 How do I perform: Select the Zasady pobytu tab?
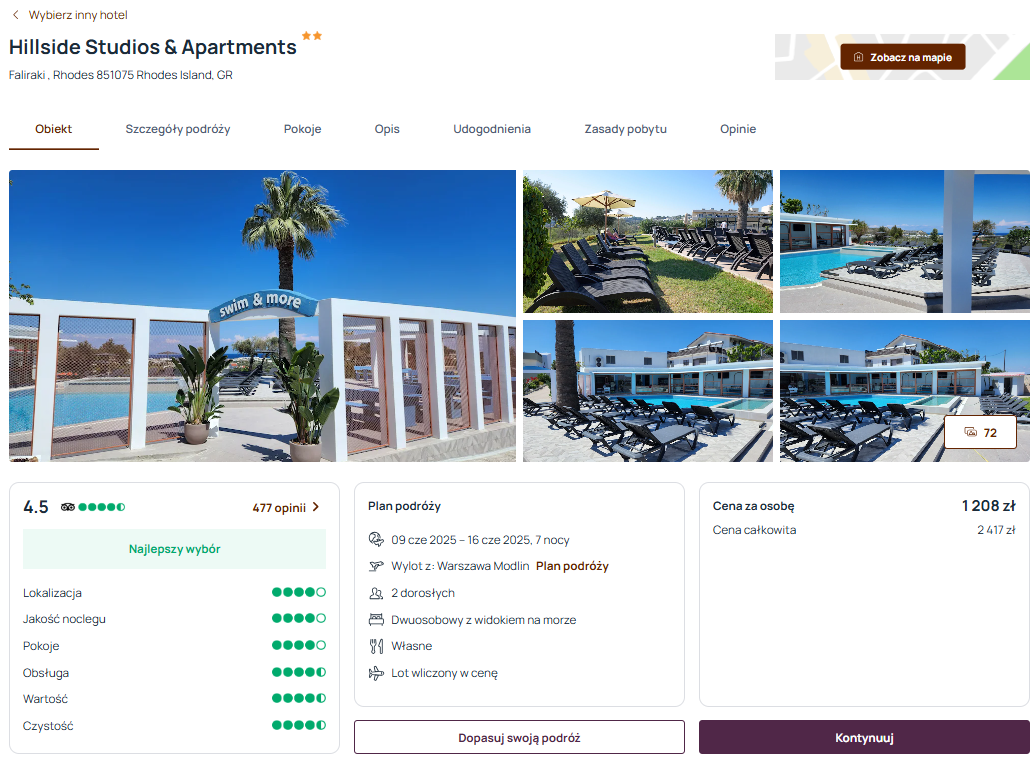pos(625,129)
